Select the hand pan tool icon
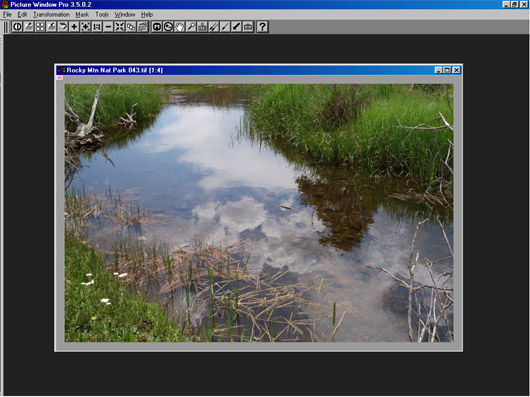The image size is (530, 397). 179,27
